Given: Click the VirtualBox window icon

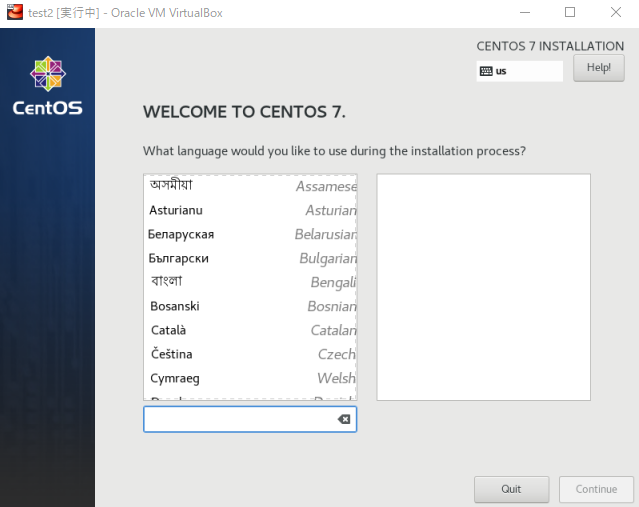Looking at the screenshot, I should (15, 12).
